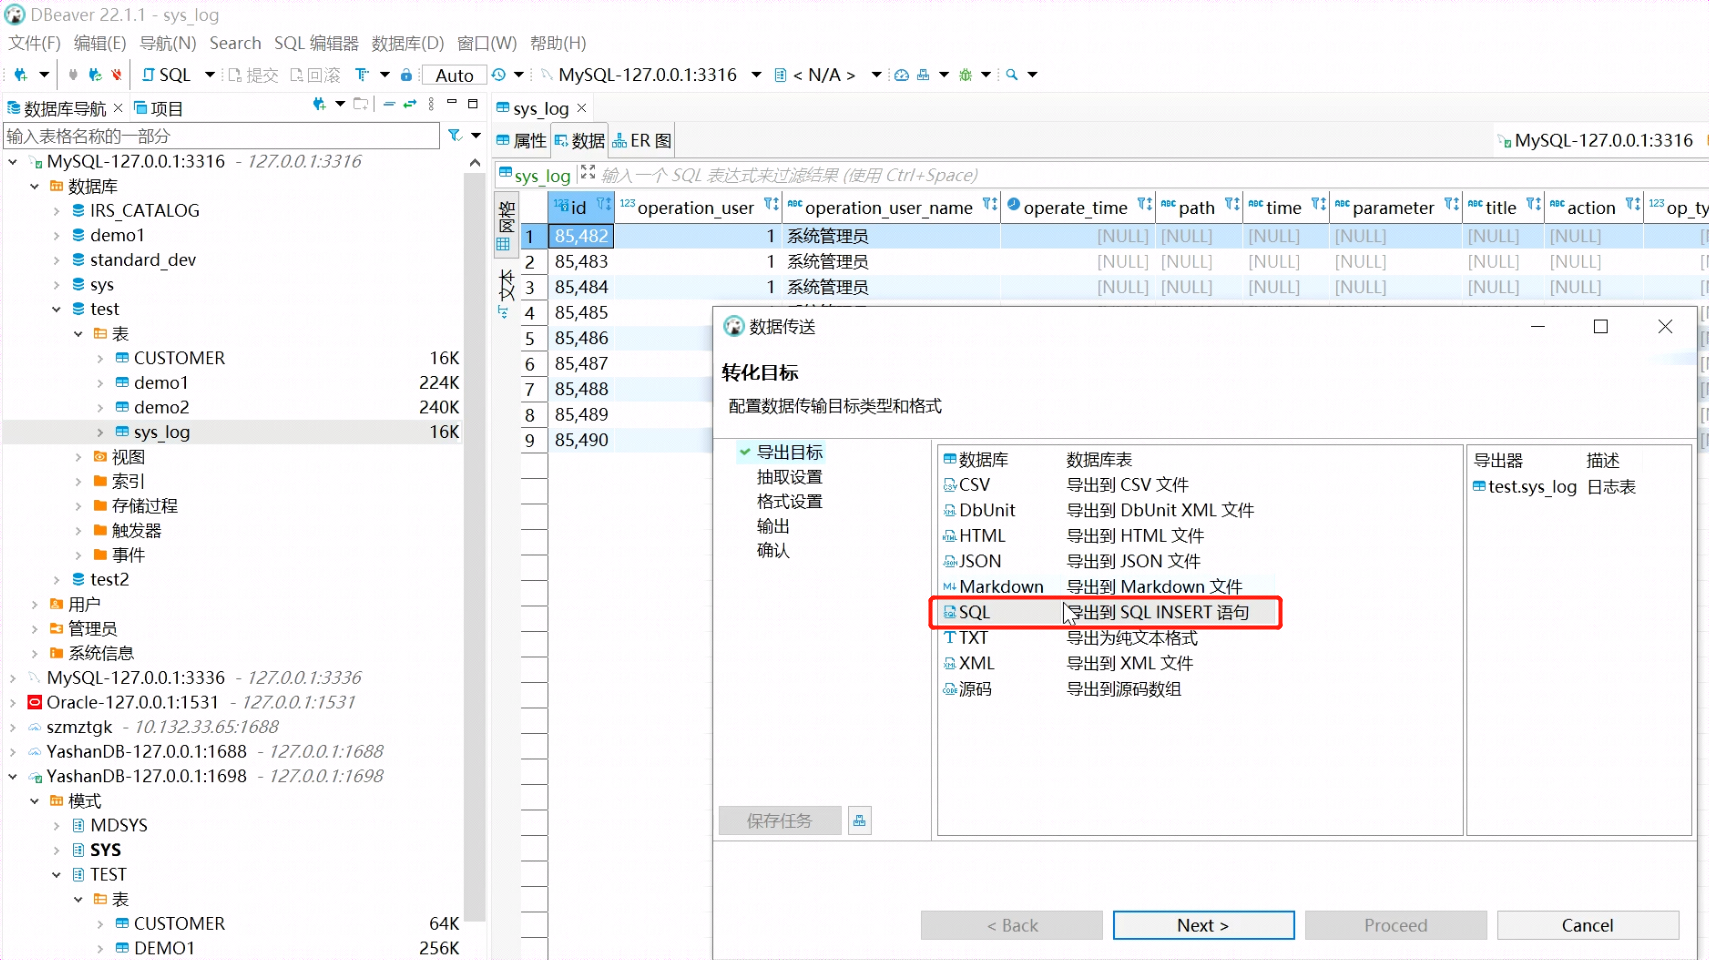Switch to the 项目 tab
The height and width of the screenshot is (960, 1709).
coord(158,108)
